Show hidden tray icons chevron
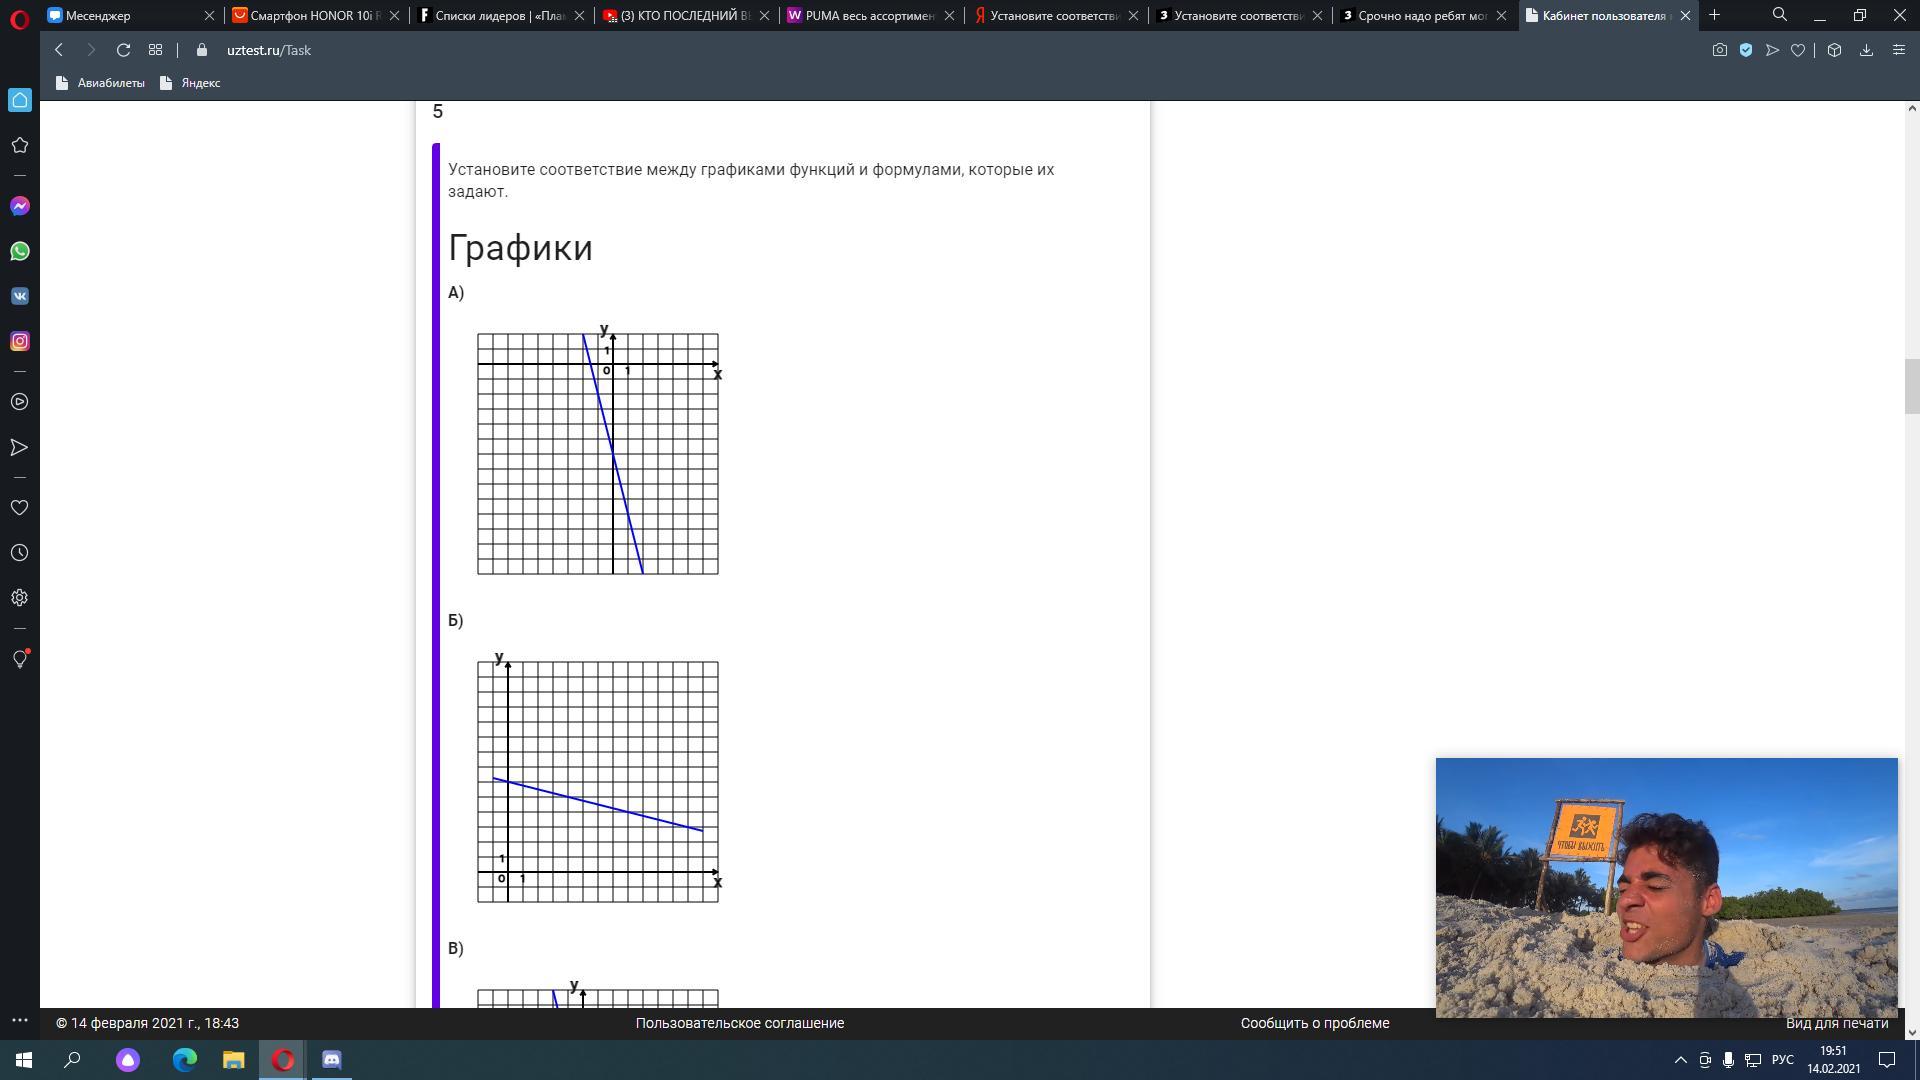 (x=1681, y=1060)
